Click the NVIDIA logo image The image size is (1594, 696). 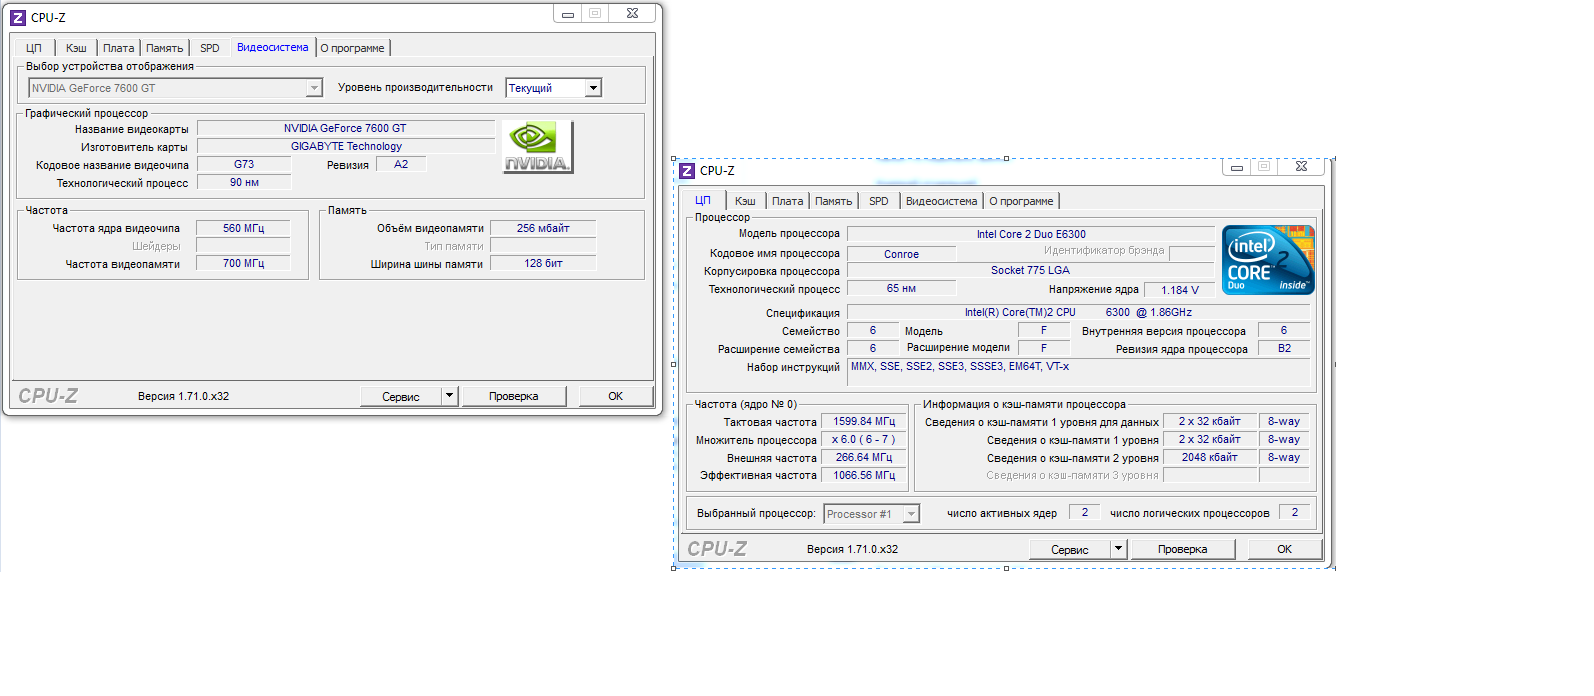(x=537, y=147)
